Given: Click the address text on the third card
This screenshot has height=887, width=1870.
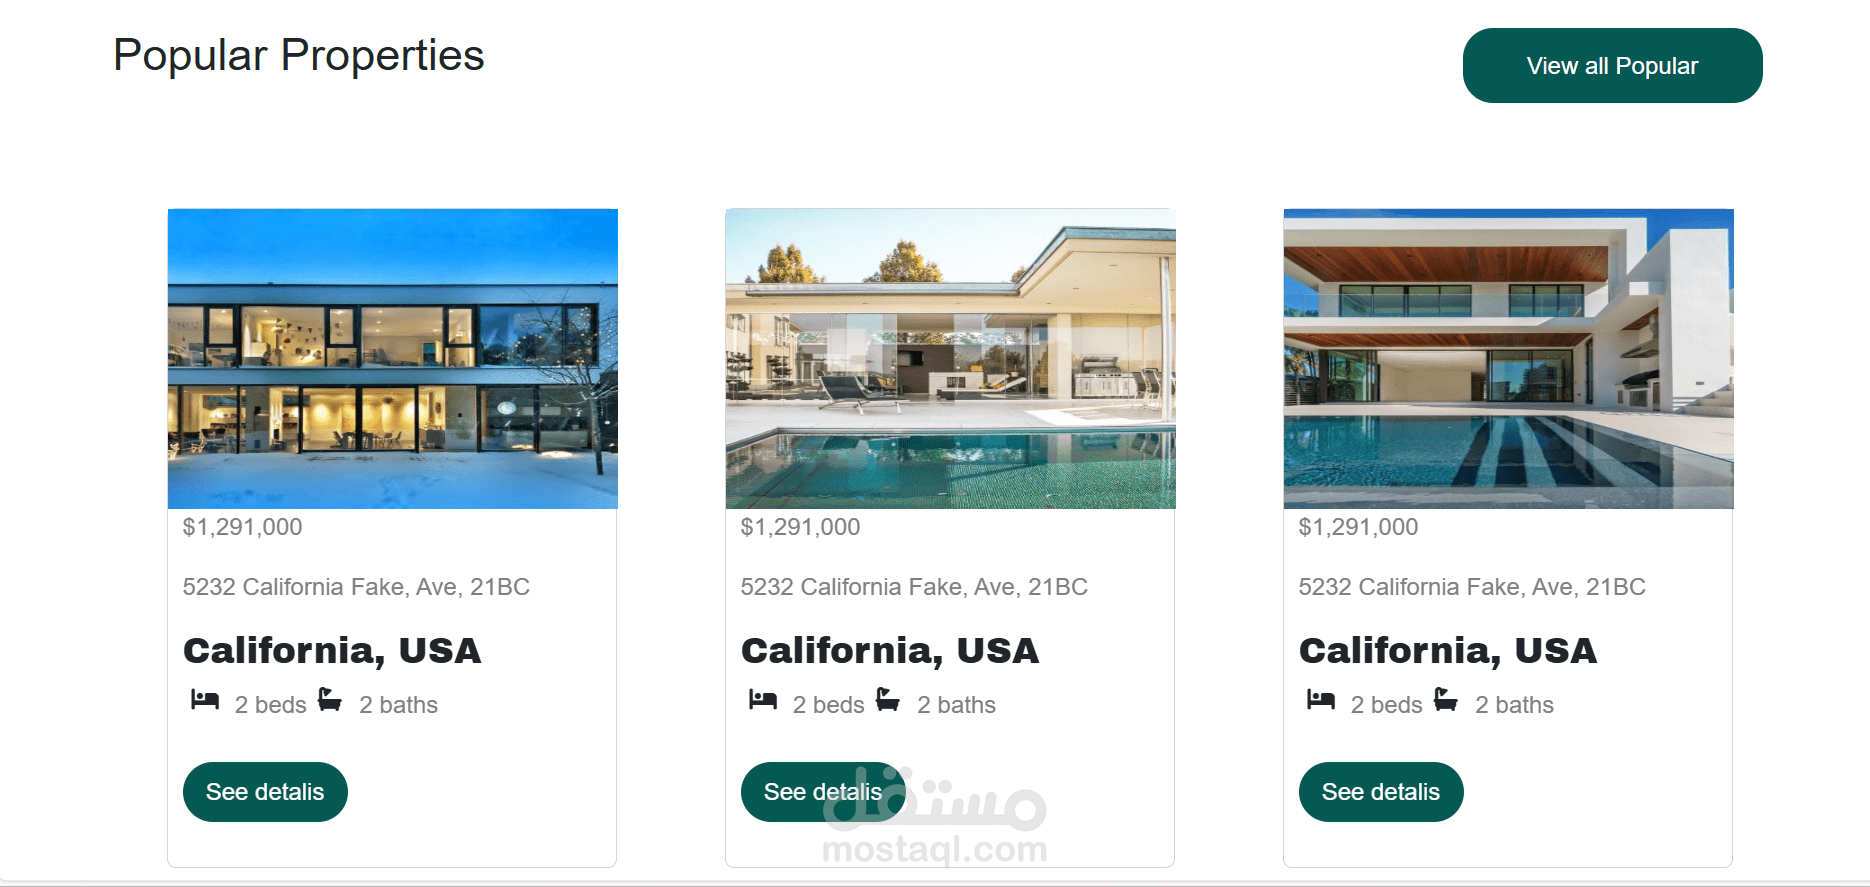Looking at the screenshot, I should (1472, 587).
